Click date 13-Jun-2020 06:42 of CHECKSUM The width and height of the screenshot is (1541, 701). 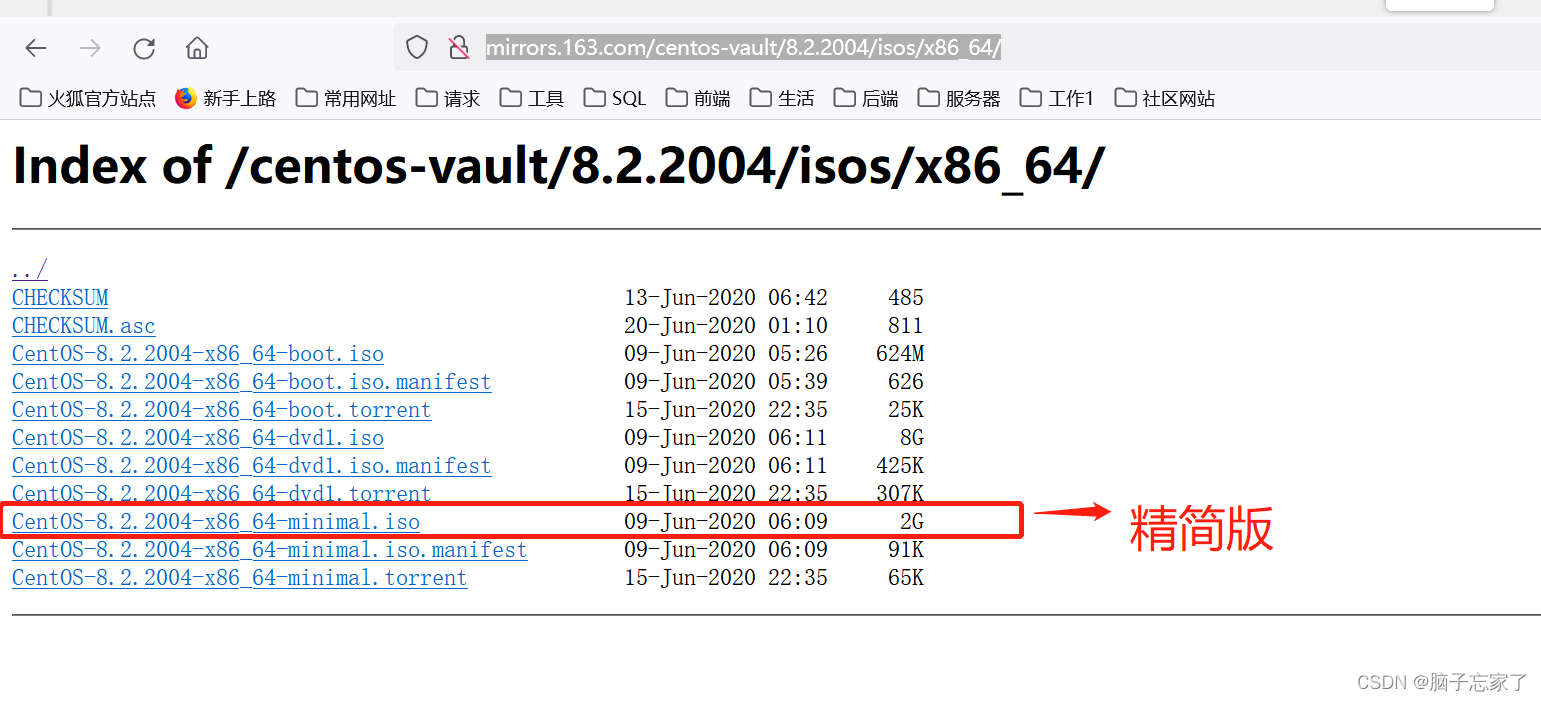(x=726, y=298)
